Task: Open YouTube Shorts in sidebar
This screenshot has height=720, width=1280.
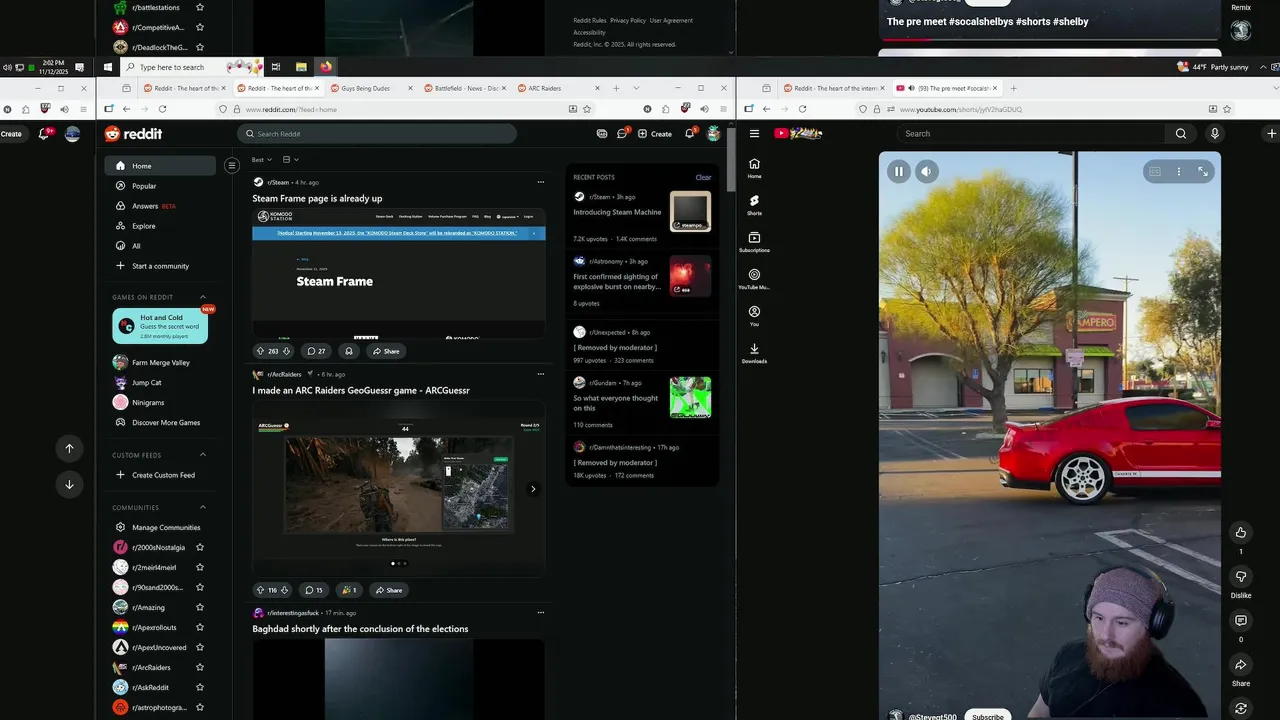Action: tap(754, 205)
